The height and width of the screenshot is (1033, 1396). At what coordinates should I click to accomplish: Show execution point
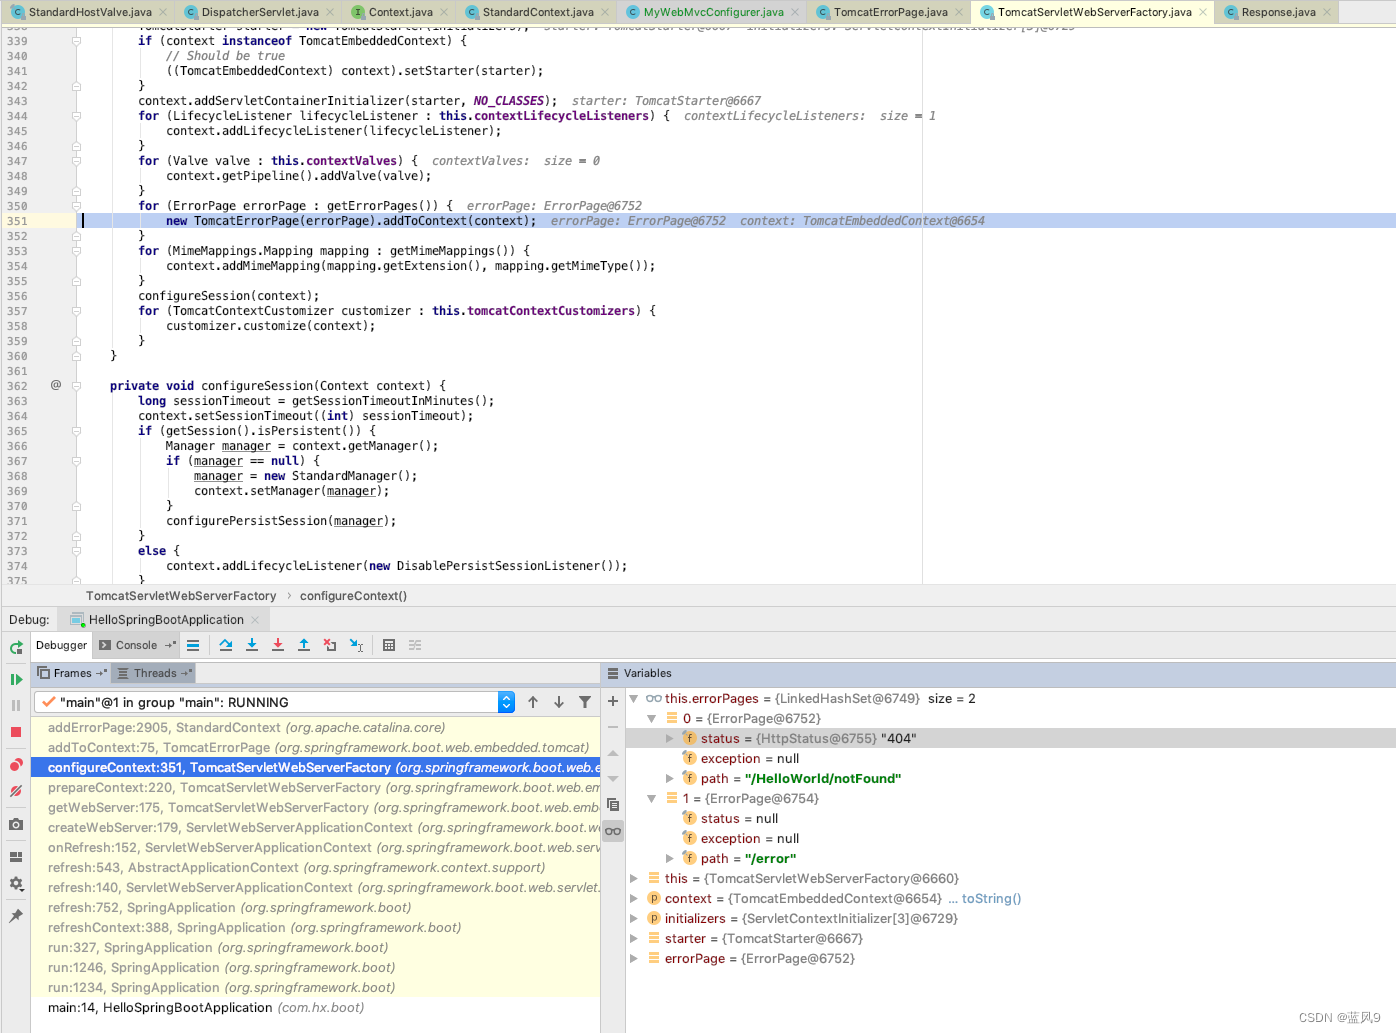[x=193, y=645]
